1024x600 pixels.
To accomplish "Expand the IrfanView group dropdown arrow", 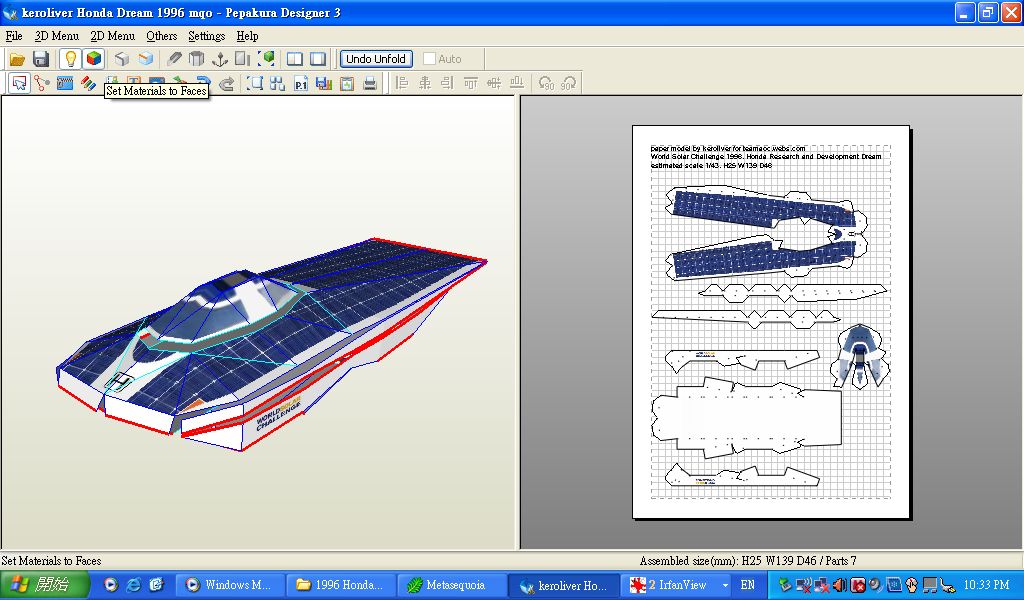I will pyautogui.click(x=724, y=585).
